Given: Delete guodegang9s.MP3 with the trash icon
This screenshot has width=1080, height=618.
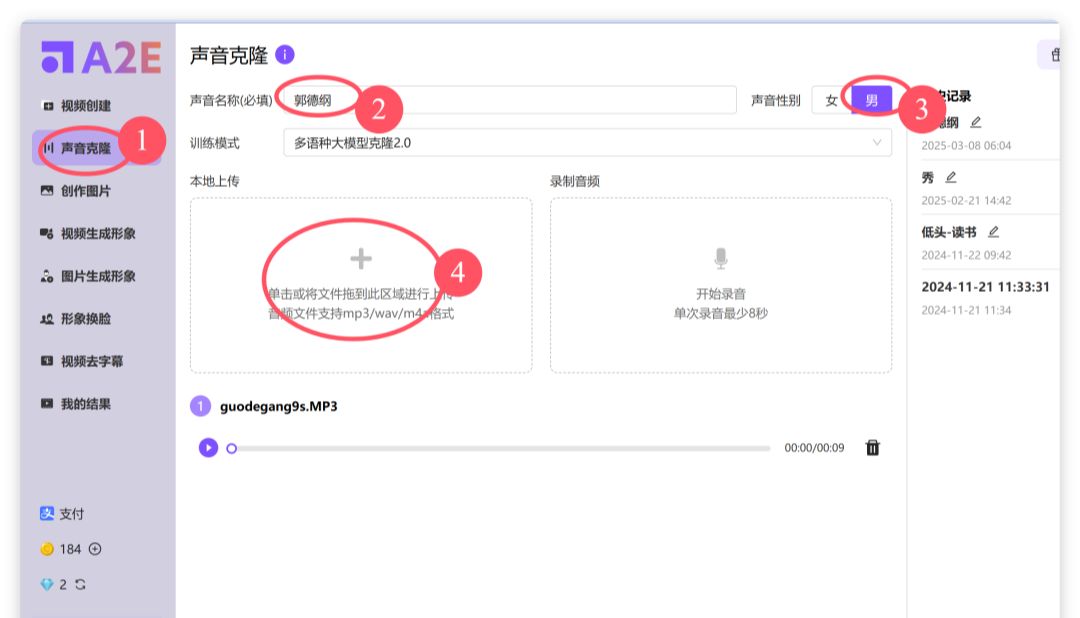Looking at the screenshot, I should [872, 448].
